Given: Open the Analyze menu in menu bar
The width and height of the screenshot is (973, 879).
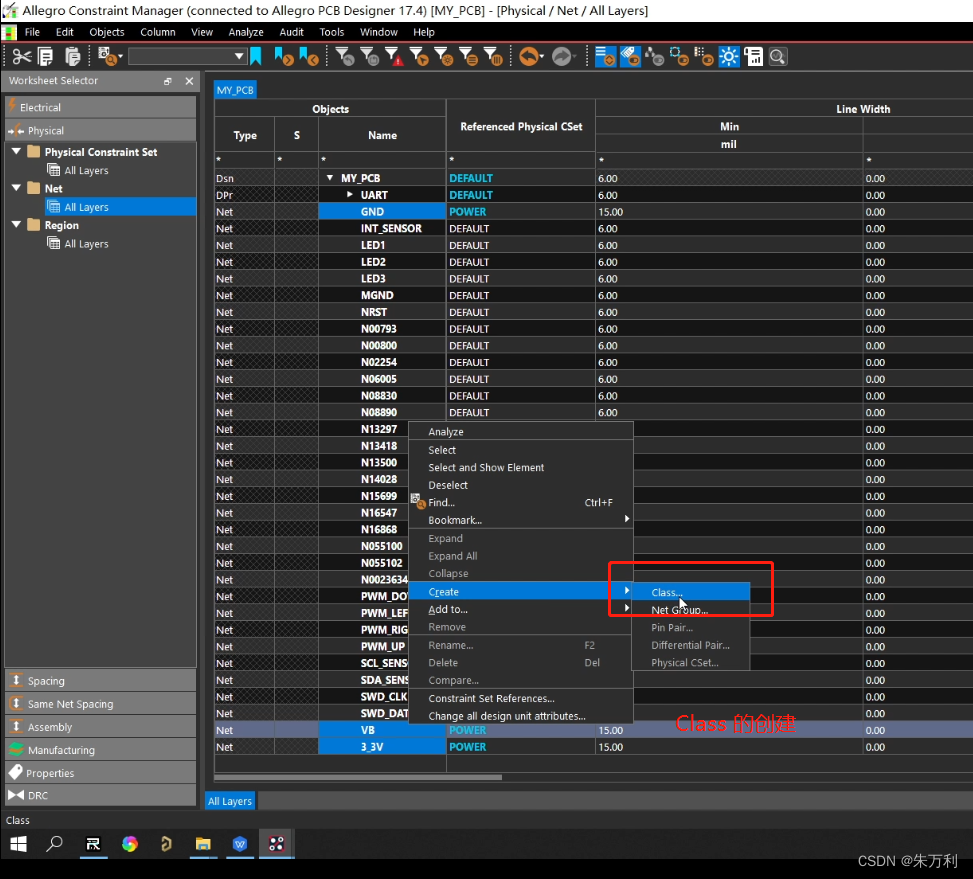Looking at the screenshot, I should 246,32.
